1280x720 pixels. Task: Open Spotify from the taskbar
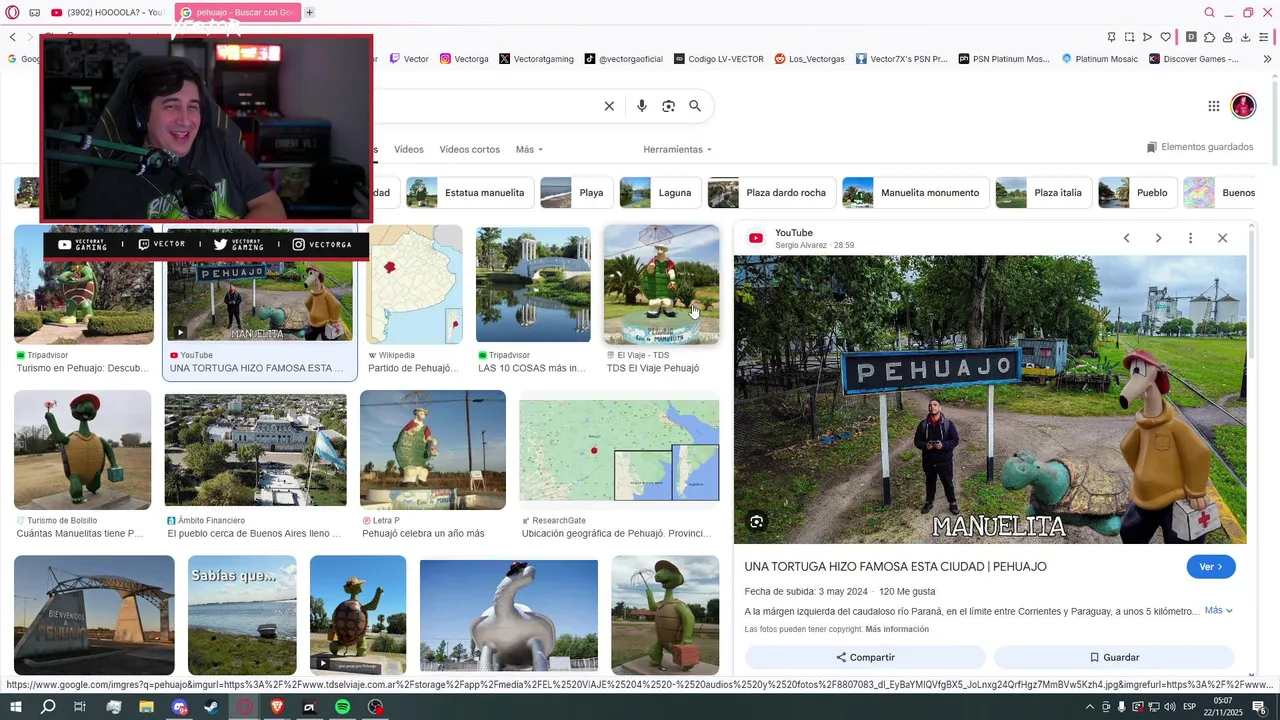(x=342, y=707)
